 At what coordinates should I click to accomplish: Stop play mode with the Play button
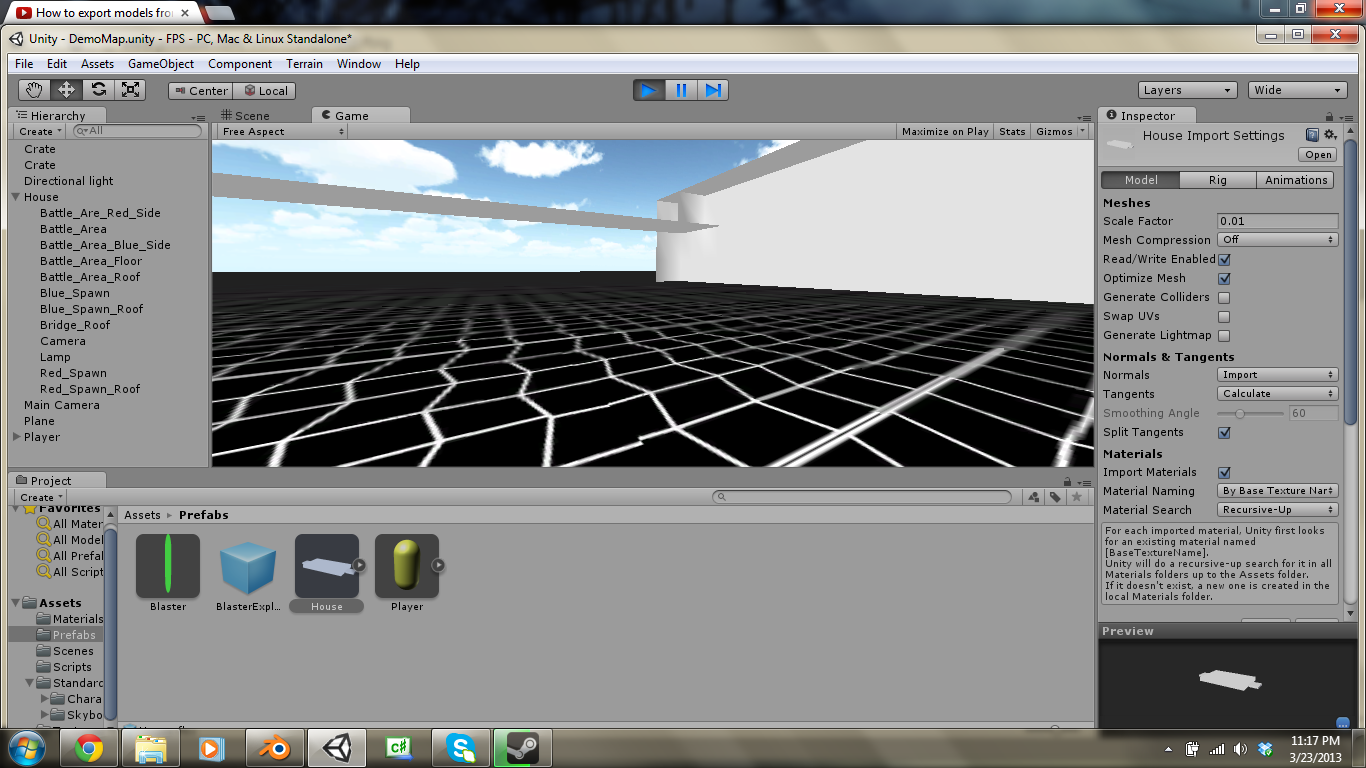coord(649,90)
